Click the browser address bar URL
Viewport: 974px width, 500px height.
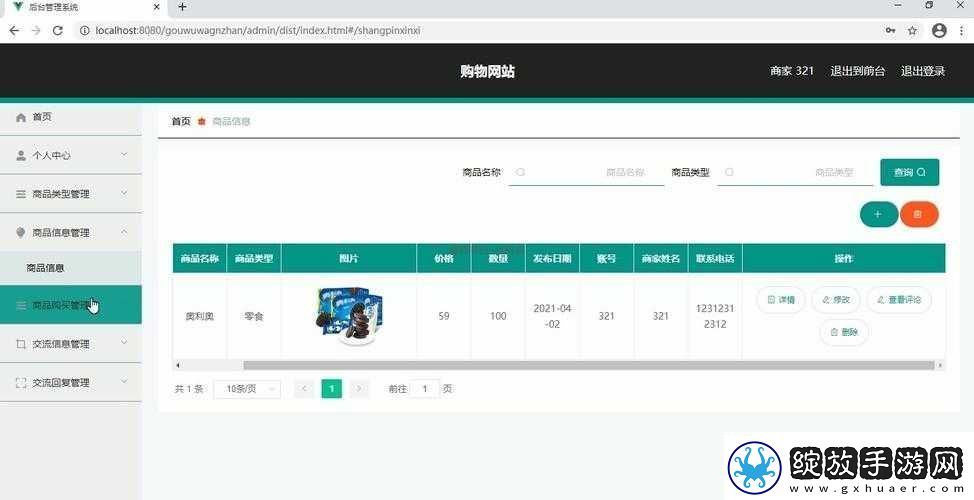[x=258, y=30]
